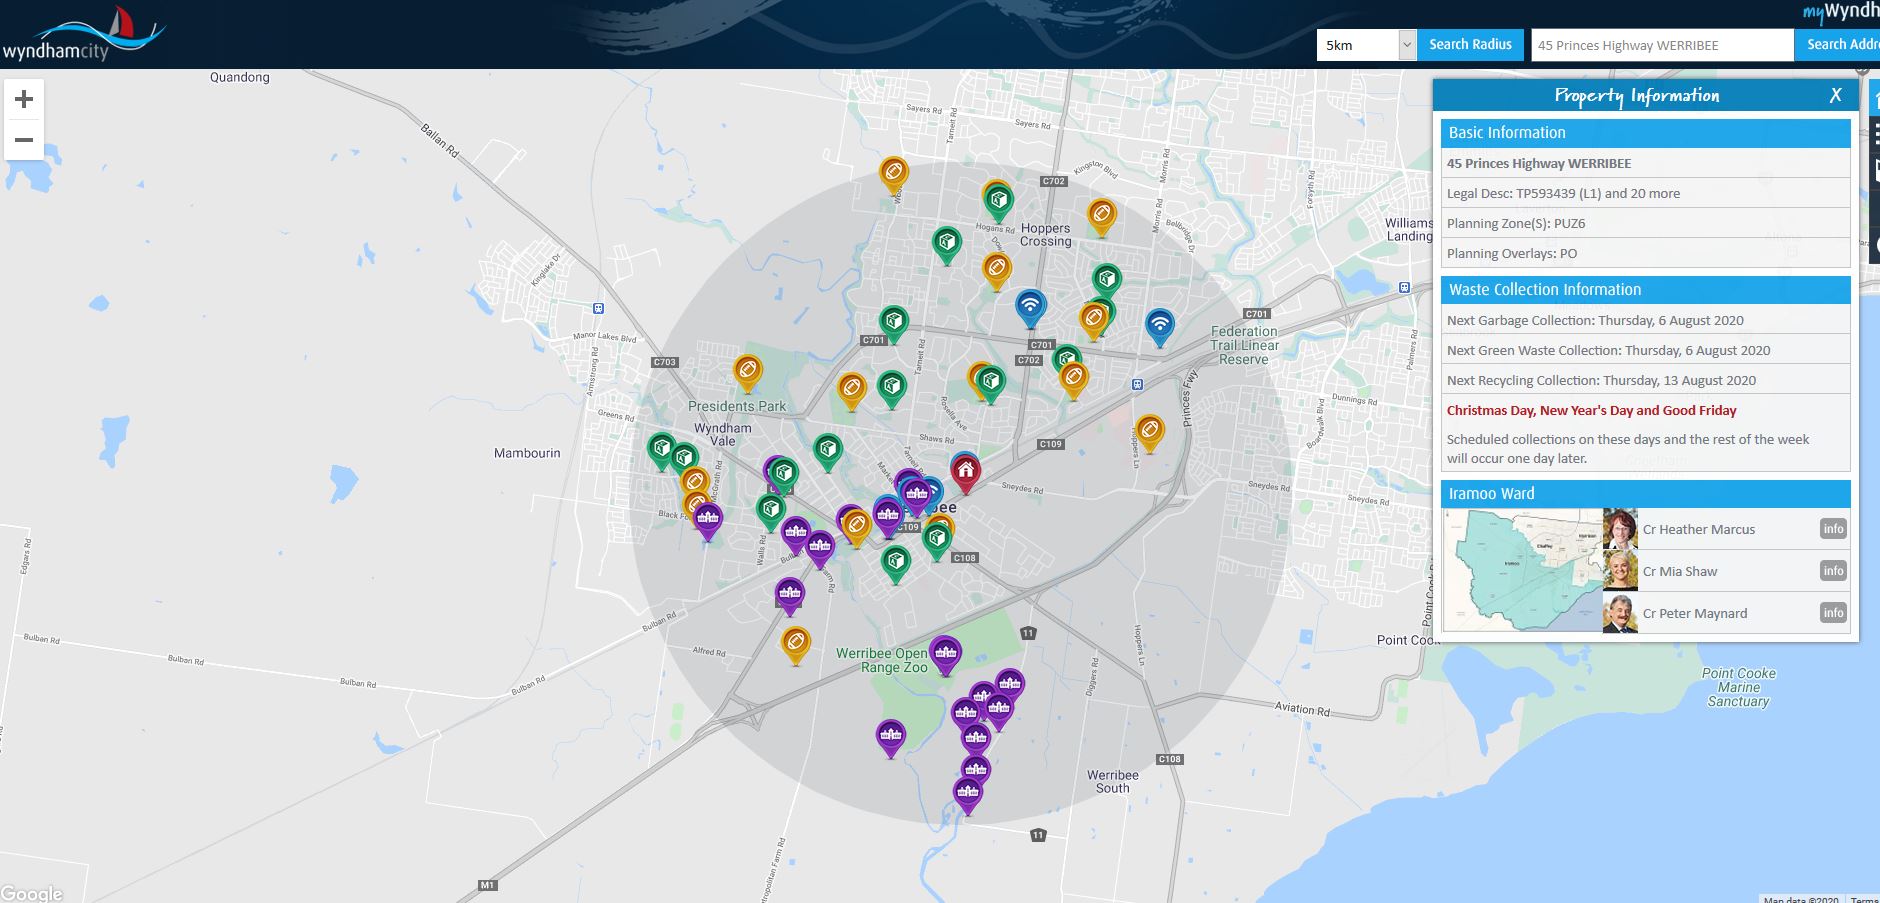This screenshot has width=1880, height=903.
Task: Open the purple marker near Bulban Rd
Action: click(790, 596)
